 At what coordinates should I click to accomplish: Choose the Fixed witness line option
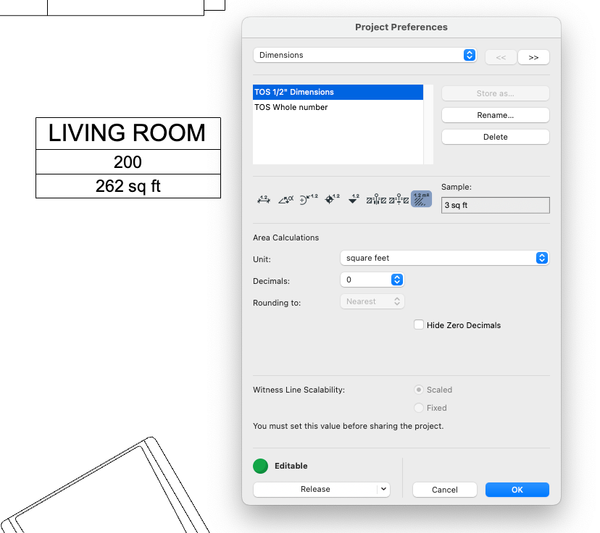tap(419, 407)
